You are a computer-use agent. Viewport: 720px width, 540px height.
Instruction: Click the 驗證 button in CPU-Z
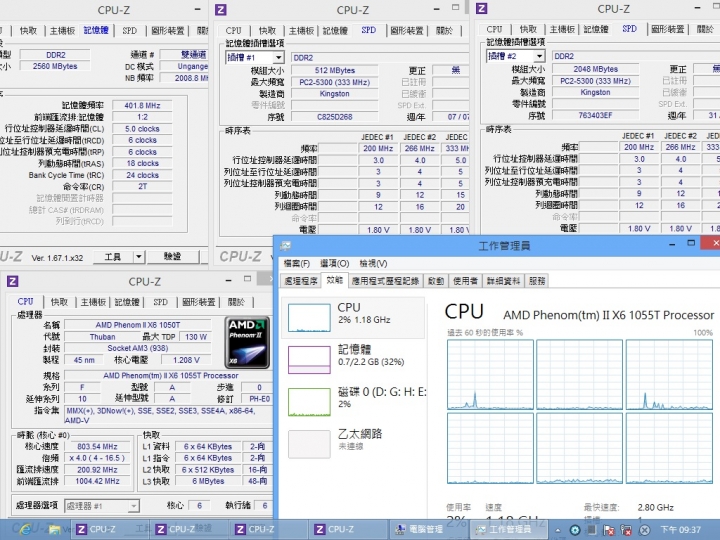173,257
